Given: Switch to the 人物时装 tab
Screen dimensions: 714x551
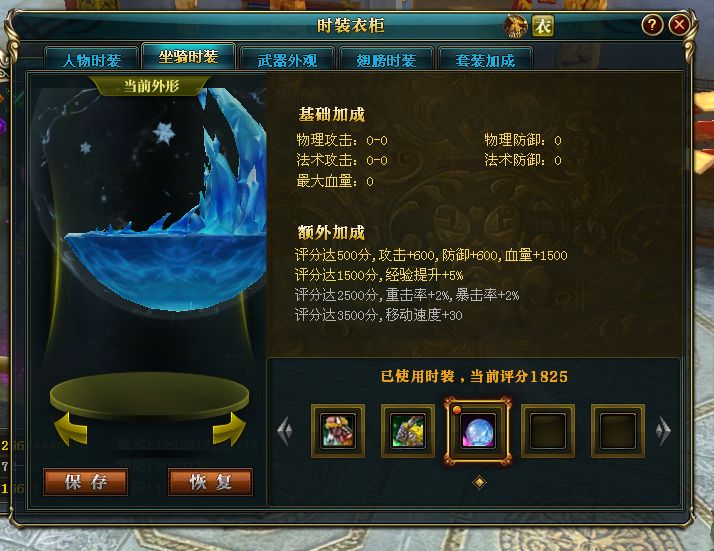Looking at the screenshot, I should pos(92,60).
